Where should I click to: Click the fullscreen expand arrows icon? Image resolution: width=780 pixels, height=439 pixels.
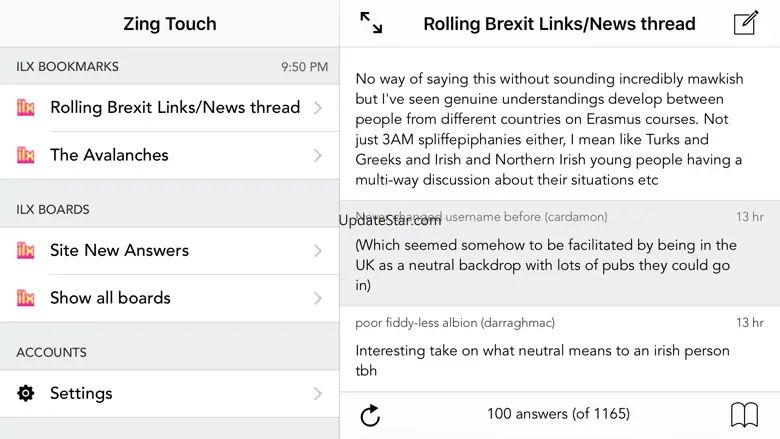point(371,23)
